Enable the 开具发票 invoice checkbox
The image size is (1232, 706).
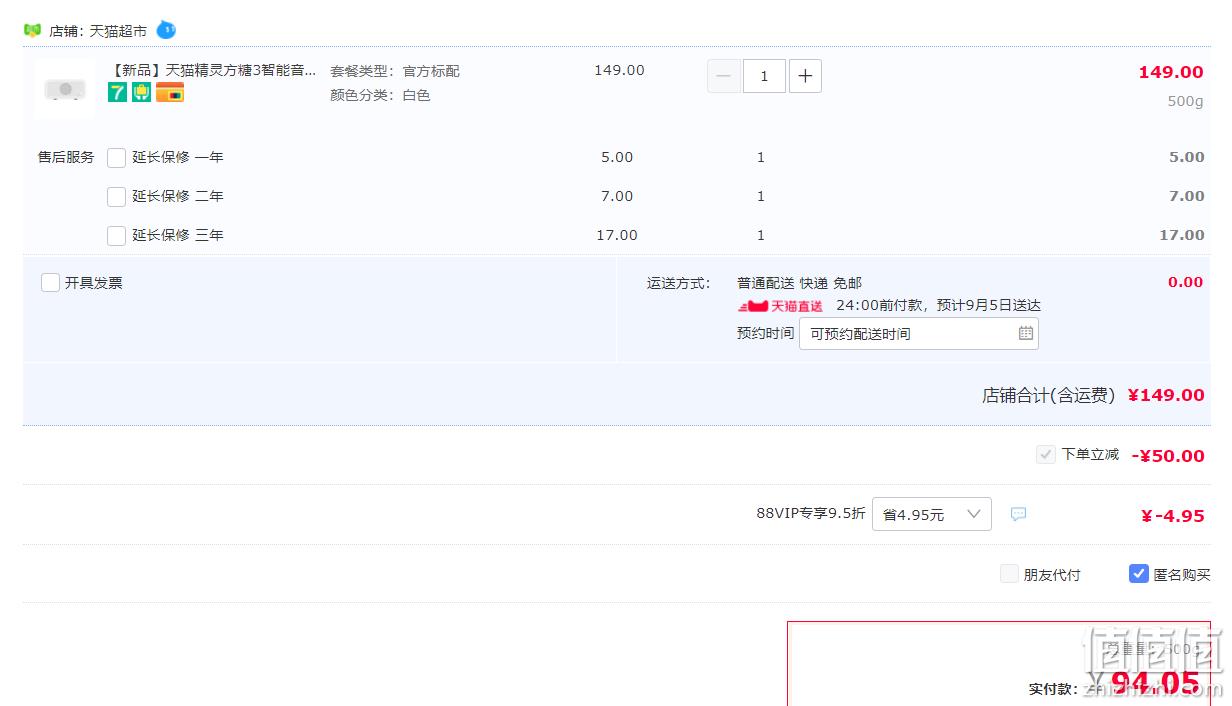point(50,282)
